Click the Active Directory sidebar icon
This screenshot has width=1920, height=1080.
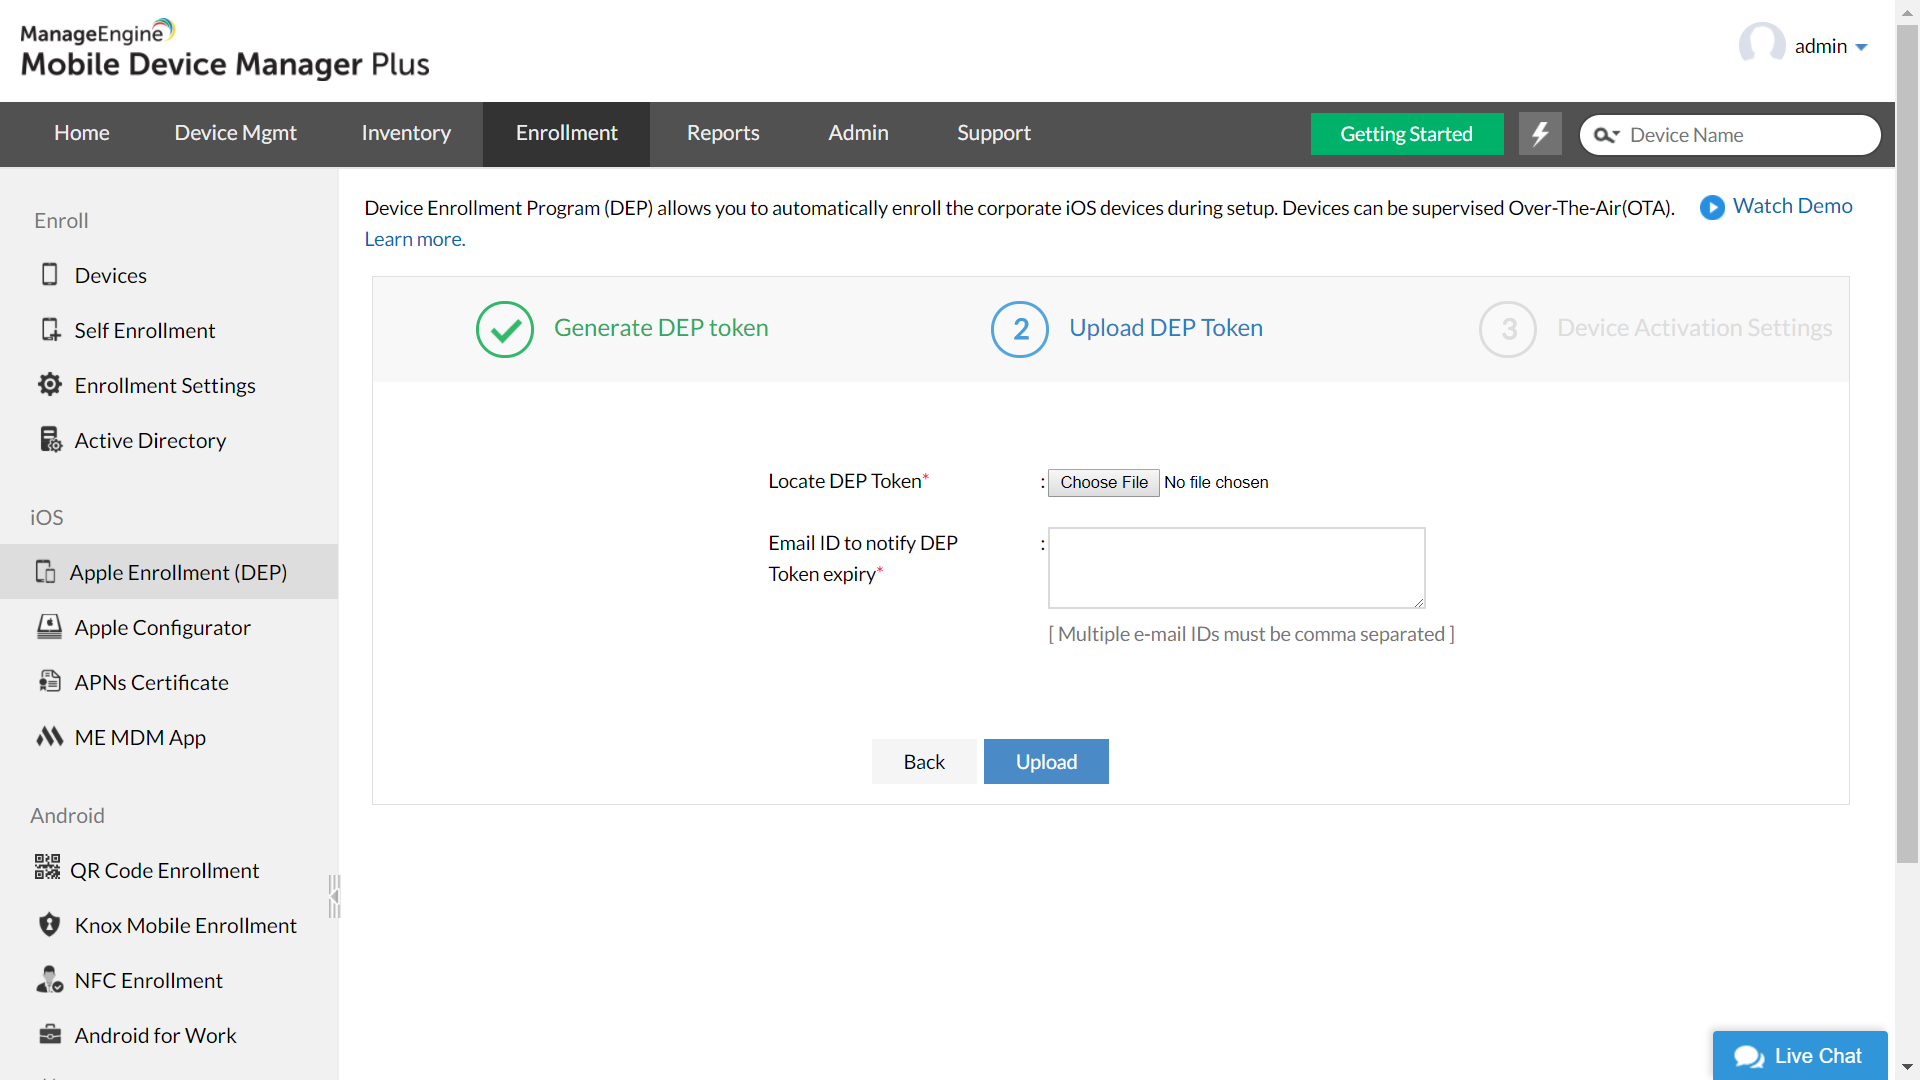point(50,439)
